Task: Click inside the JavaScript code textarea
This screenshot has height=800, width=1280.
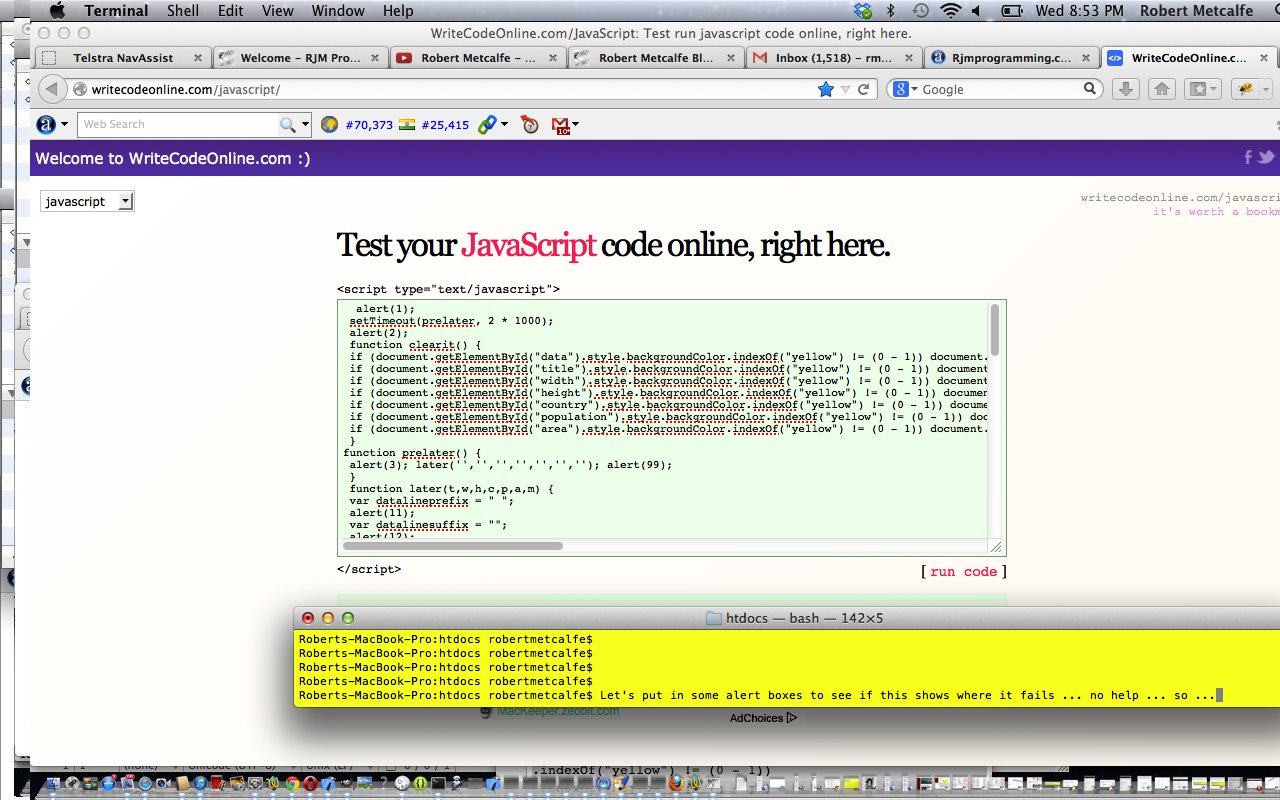Action: (664, 420)
